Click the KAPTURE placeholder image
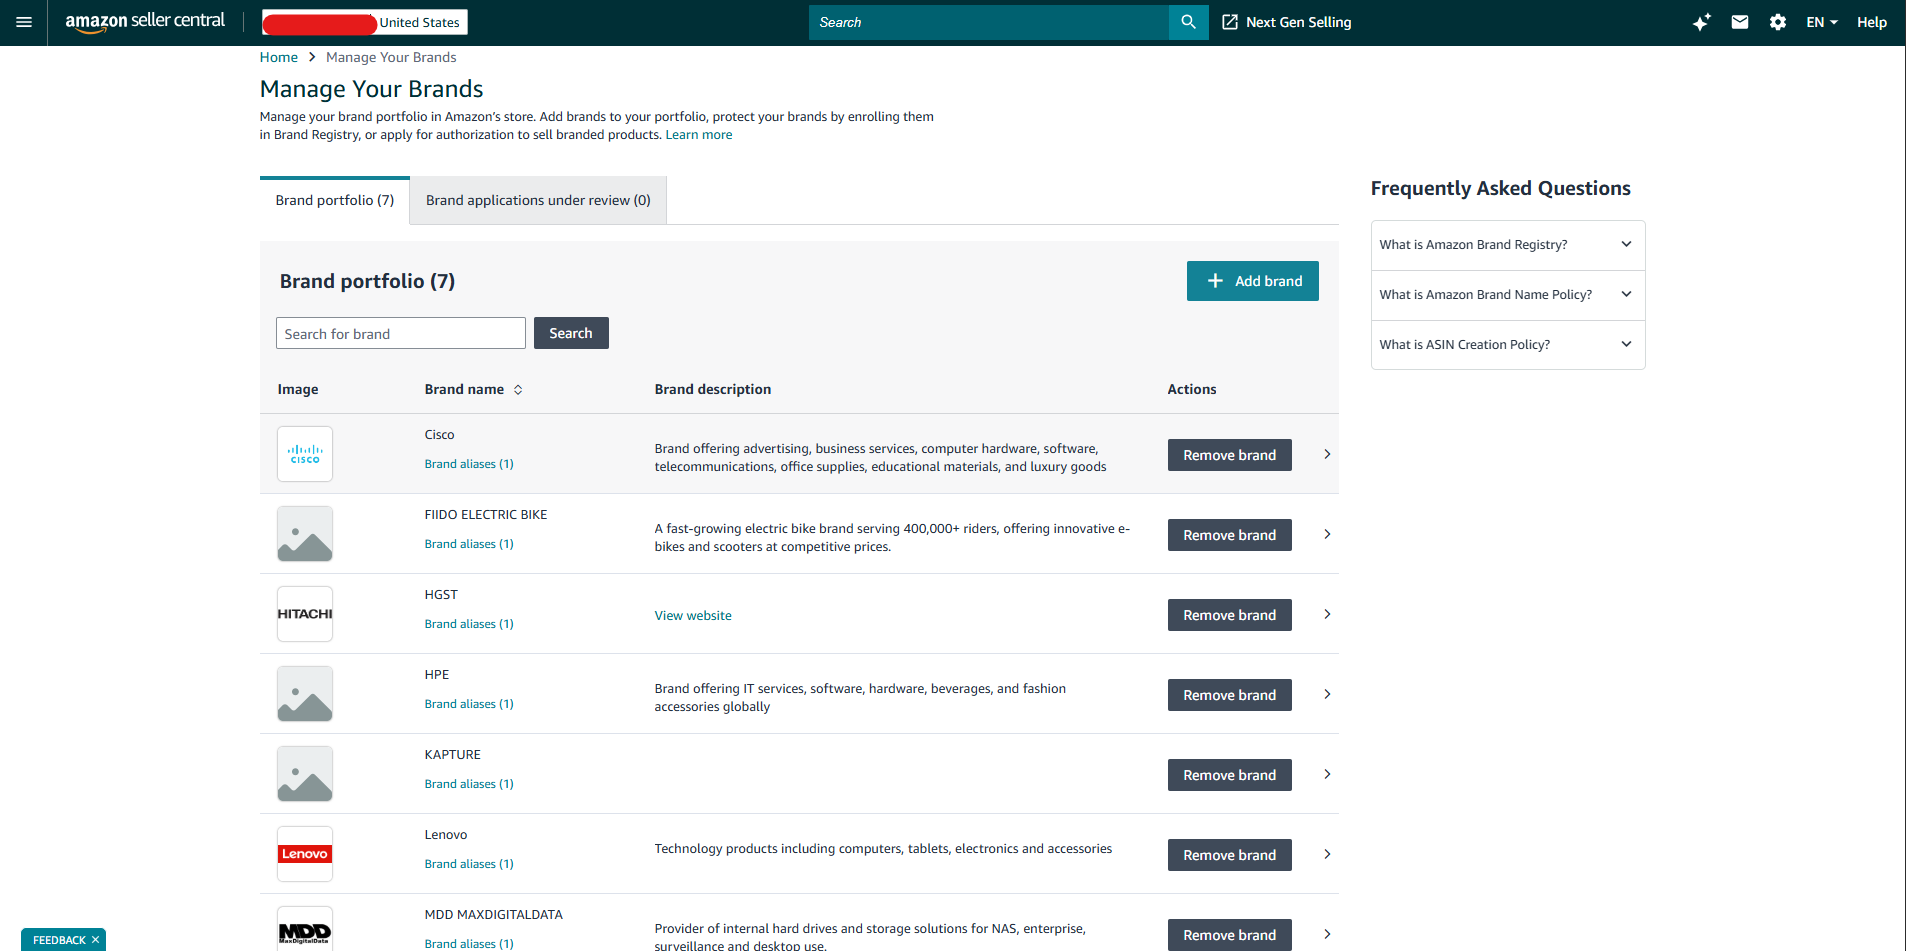Screen dimensions: 1906x951 pos(305,774)
